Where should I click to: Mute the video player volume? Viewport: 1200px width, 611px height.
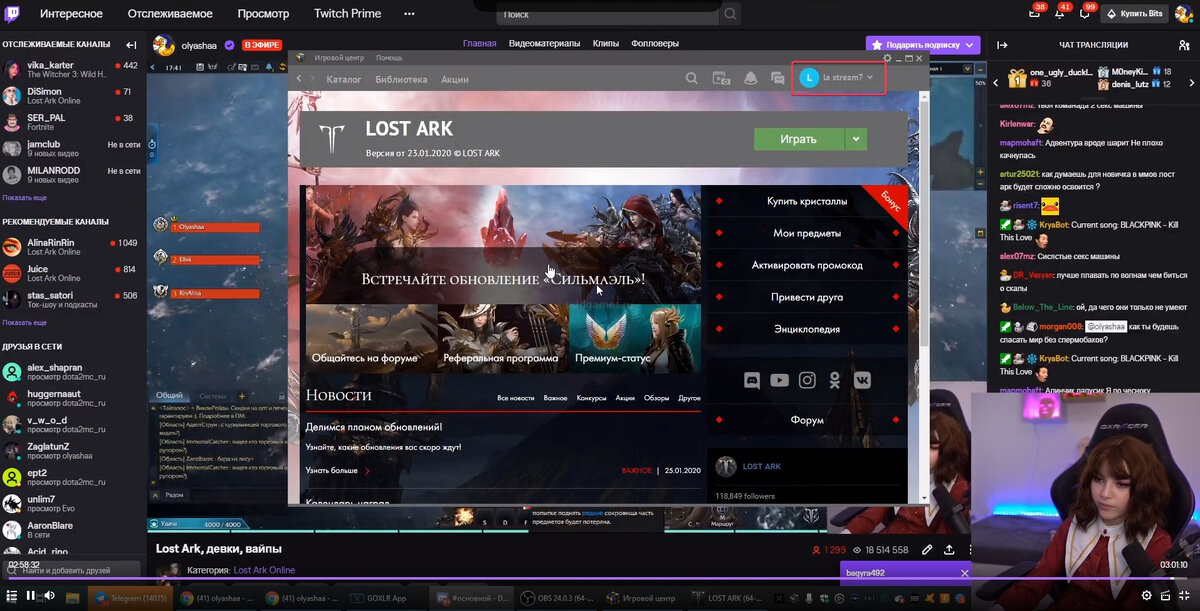coord(51,595)
